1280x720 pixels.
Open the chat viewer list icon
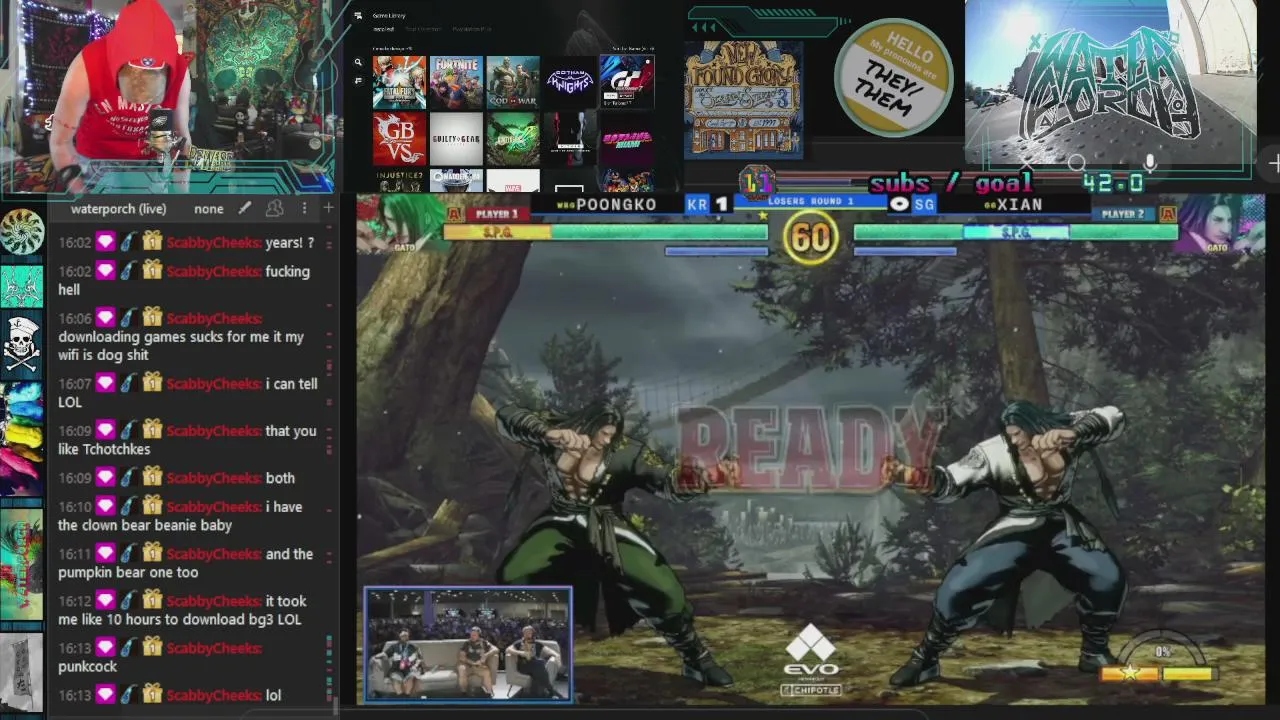(274, 208)
